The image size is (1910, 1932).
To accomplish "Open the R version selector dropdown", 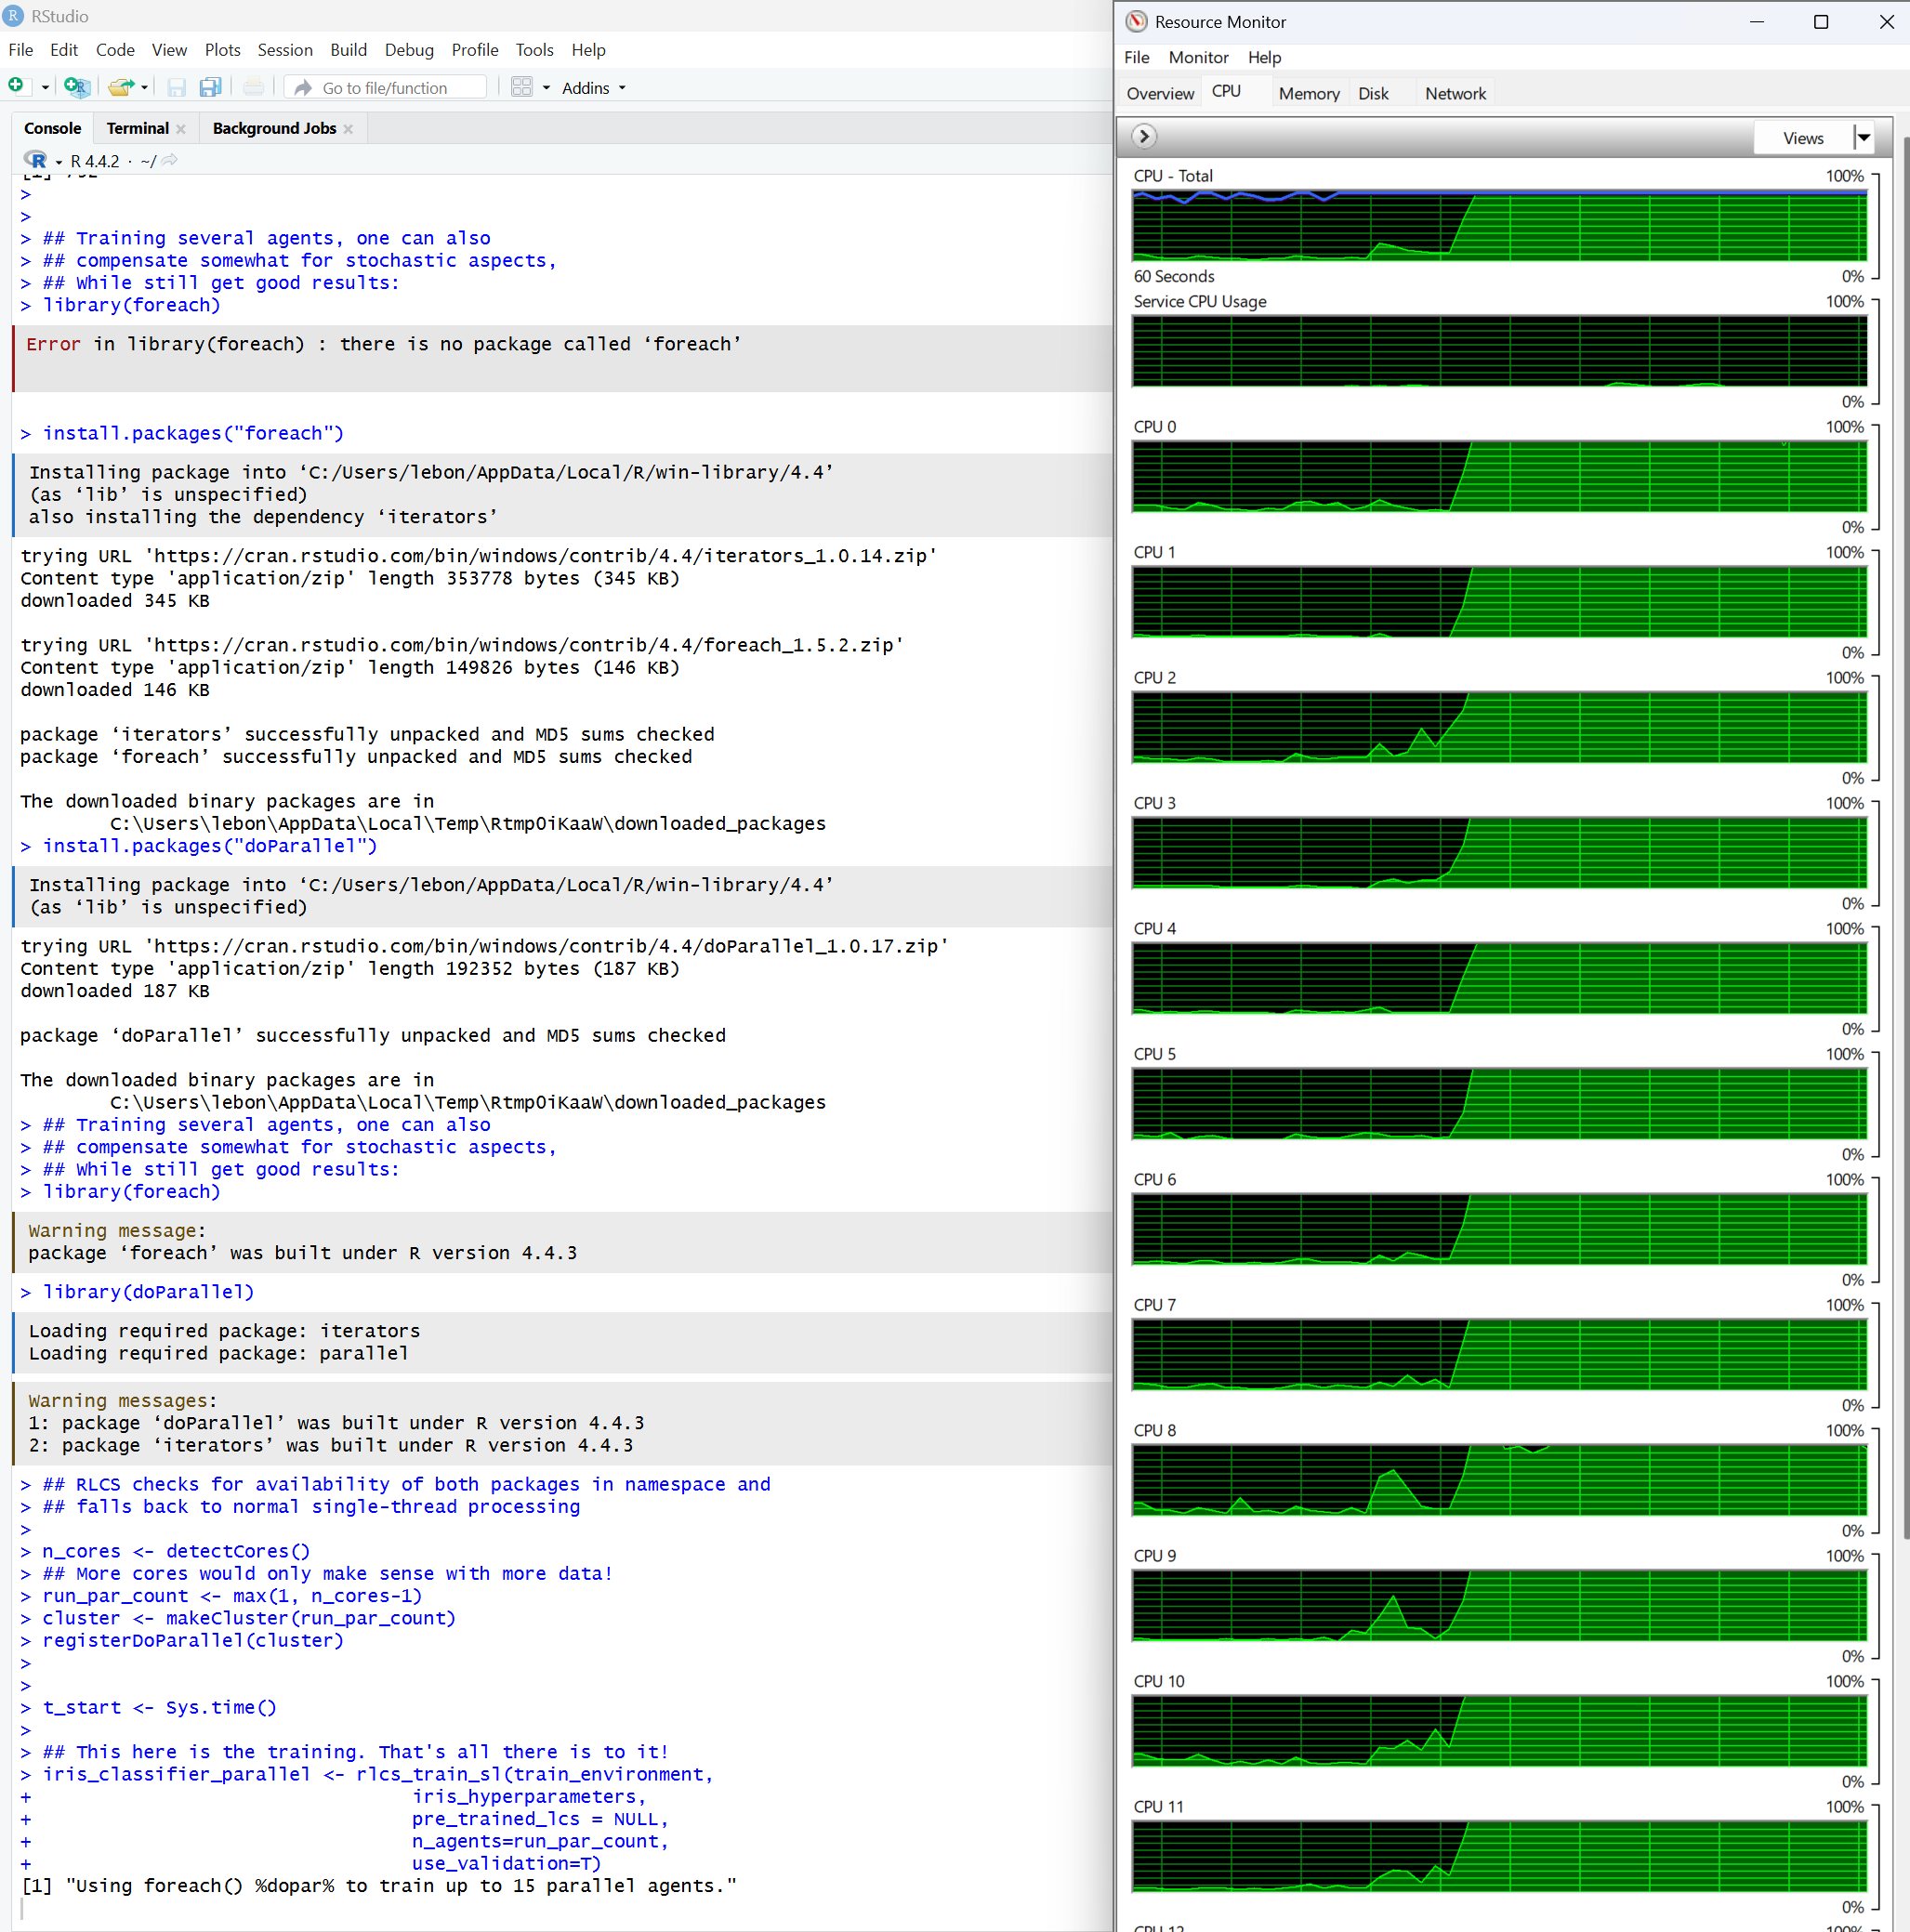I will click(x=58, y=161).
